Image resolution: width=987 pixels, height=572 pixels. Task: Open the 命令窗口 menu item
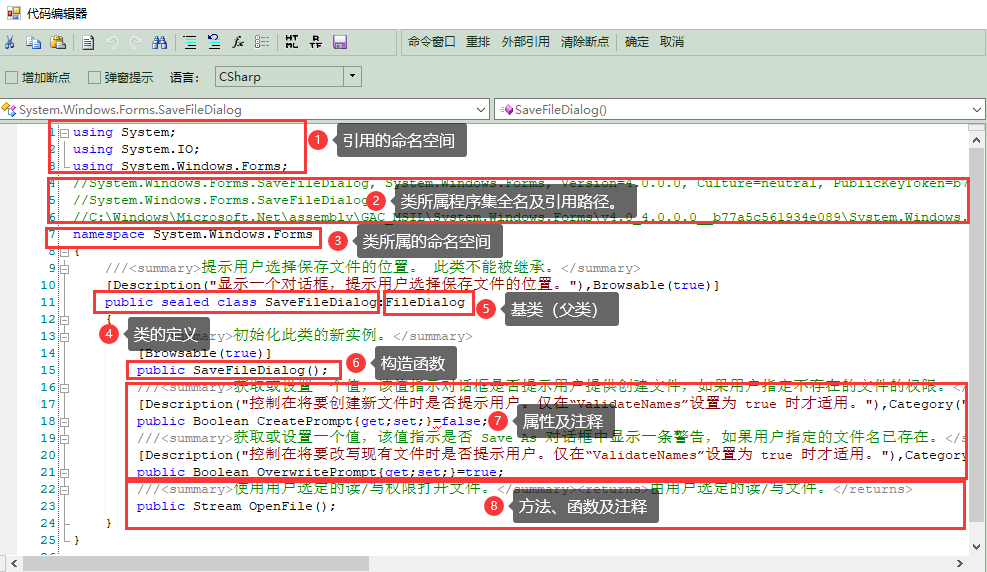(432, 42)
